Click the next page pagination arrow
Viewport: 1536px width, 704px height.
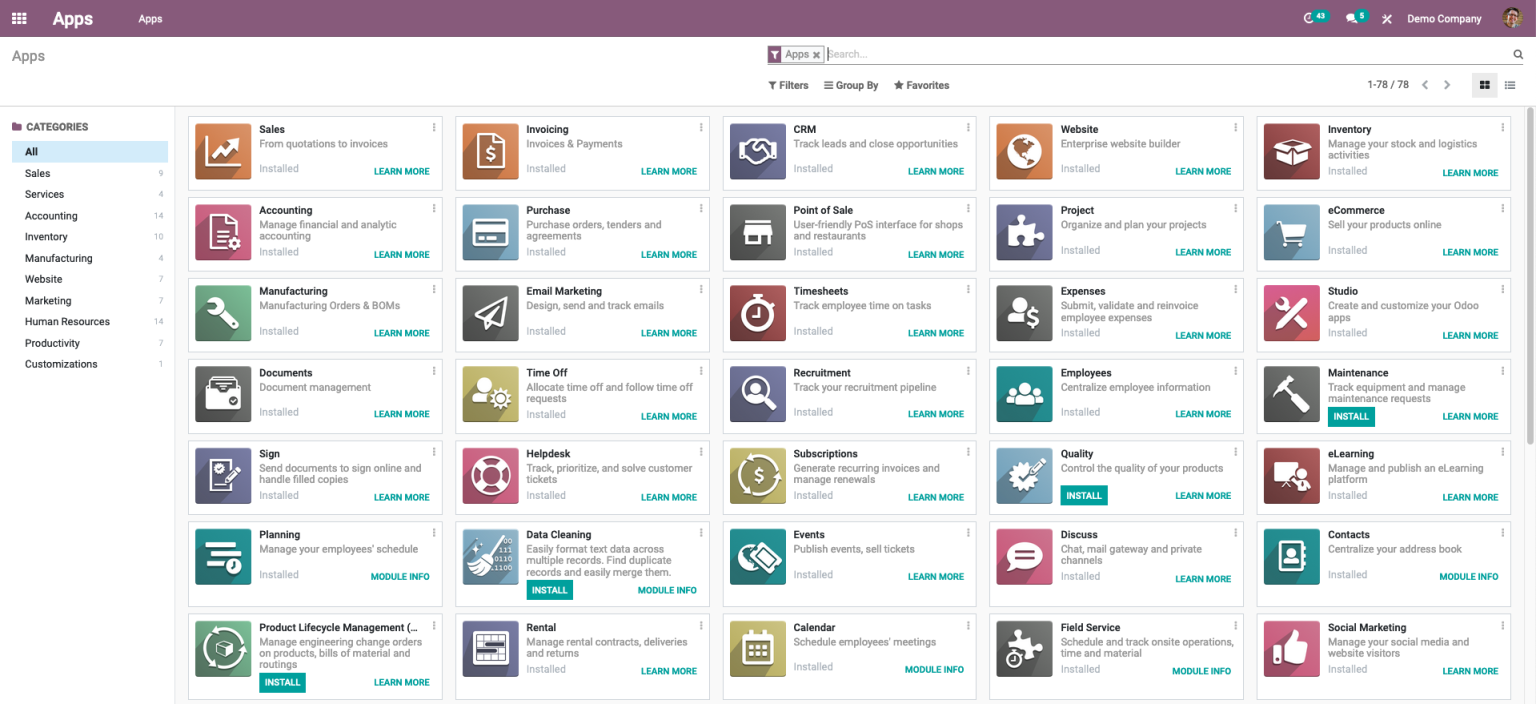(x=1447, y=85)
